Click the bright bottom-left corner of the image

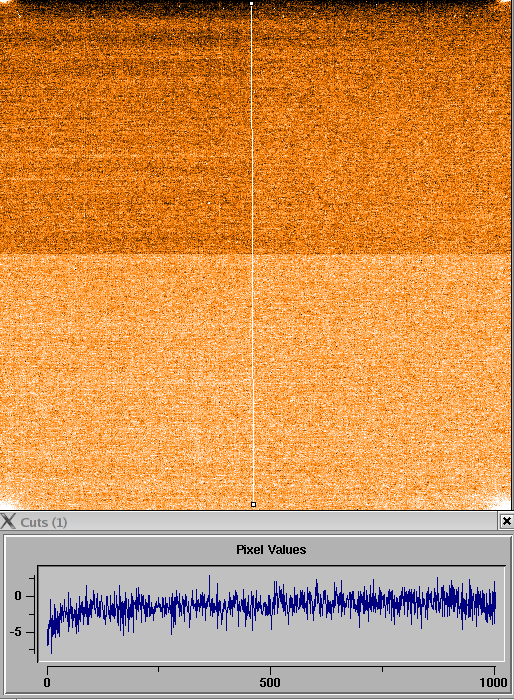pyautogui.click(x=8, y=502)
